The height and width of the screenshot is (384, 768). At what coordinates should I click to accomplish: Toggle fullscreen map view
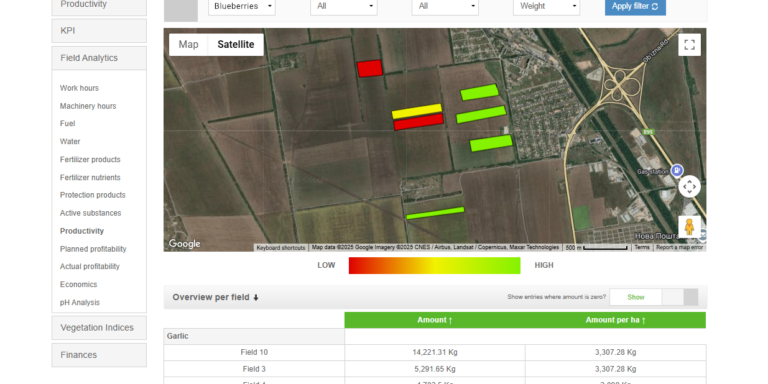click(x=689, y=45)
